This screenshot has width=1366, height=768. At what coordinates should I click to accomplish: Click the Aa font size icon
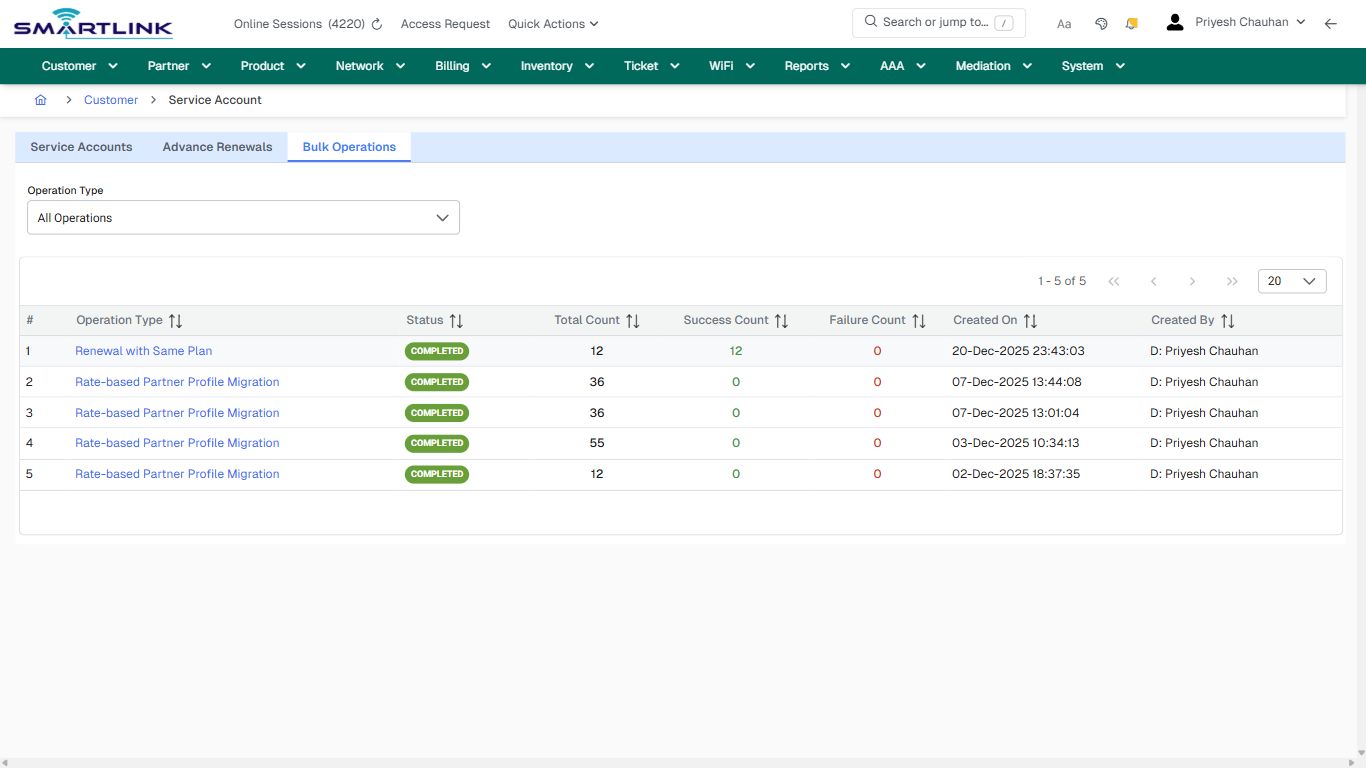(1064, 23)
